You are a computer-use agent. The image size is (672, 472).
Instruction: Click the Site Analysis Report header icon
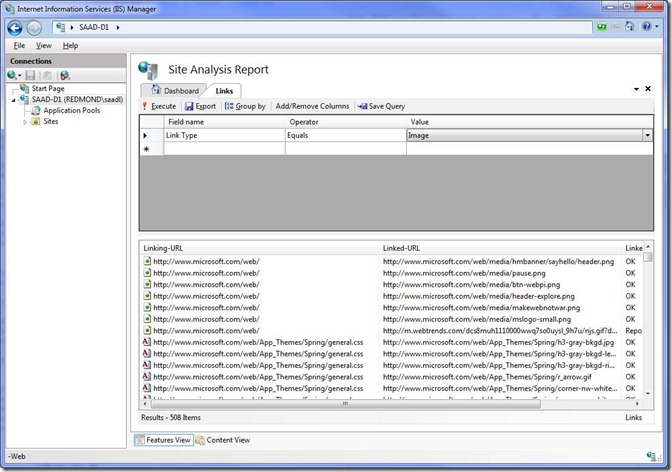click(148, 70)
